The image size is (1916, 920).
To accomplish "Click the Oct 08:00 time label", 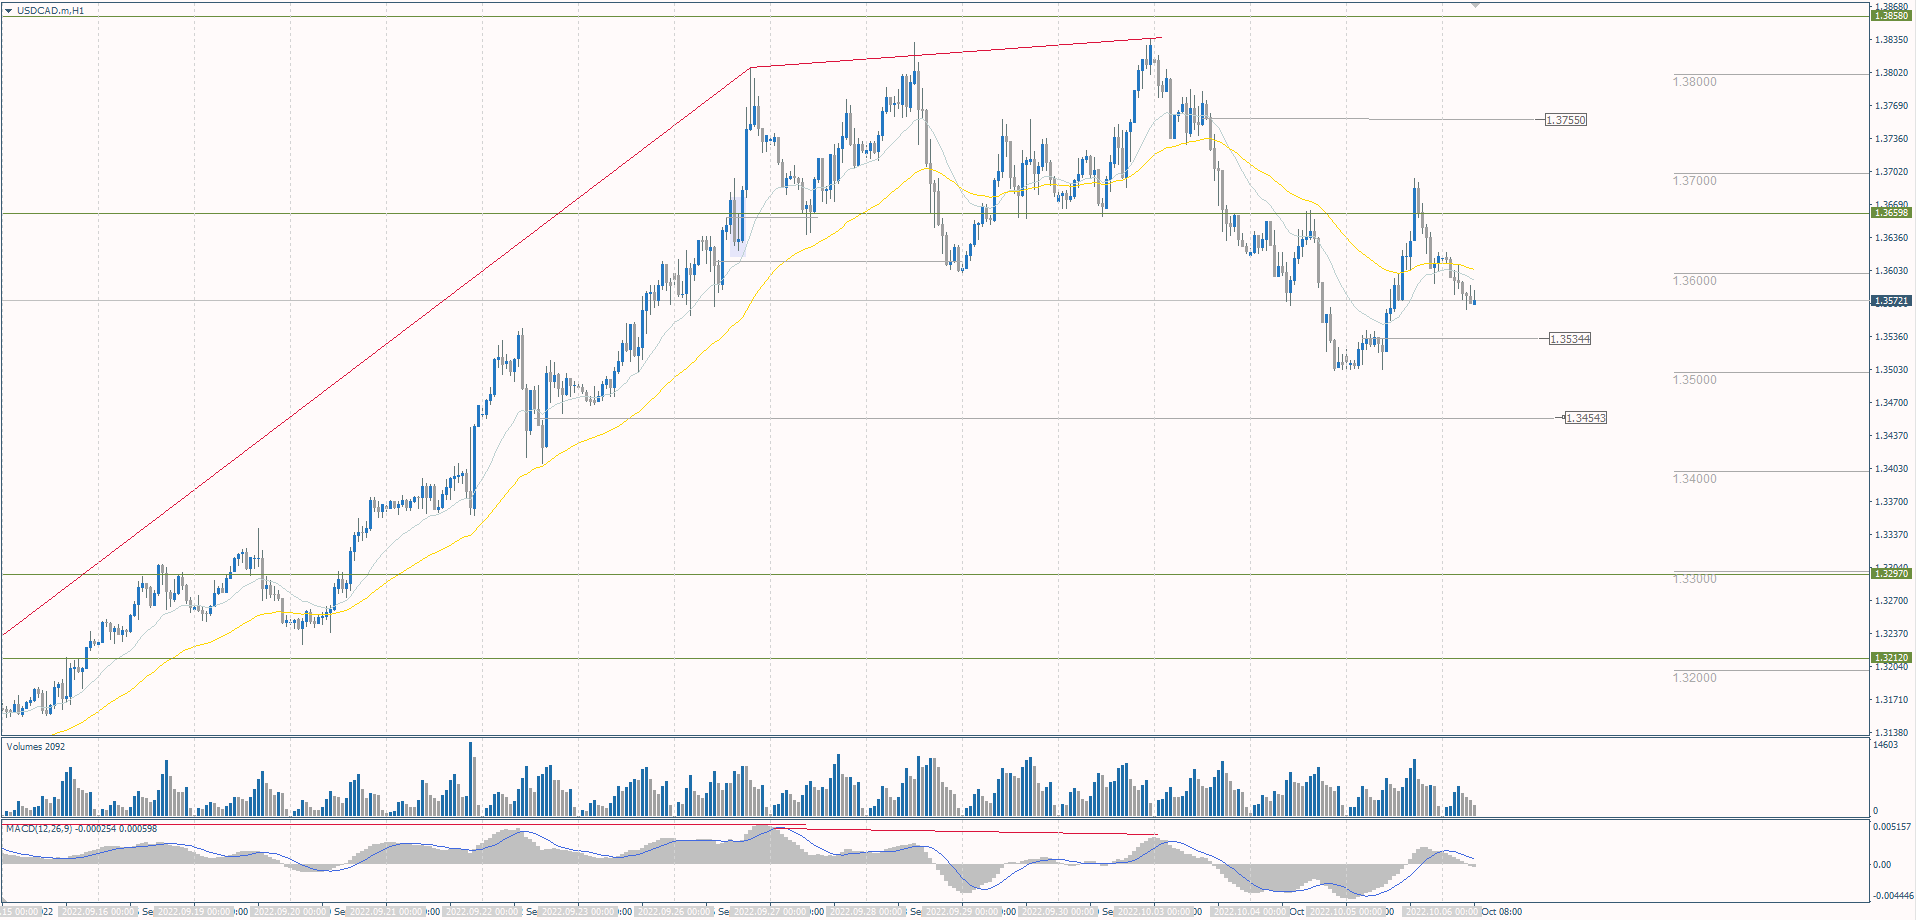I will [1502, 912].
